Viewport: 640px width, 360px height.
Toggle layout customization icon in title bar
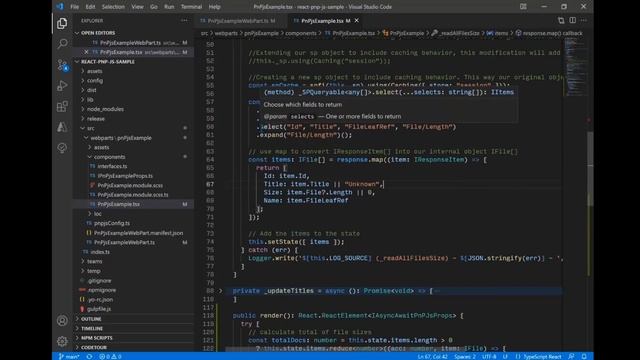click(x=523, y=7)
